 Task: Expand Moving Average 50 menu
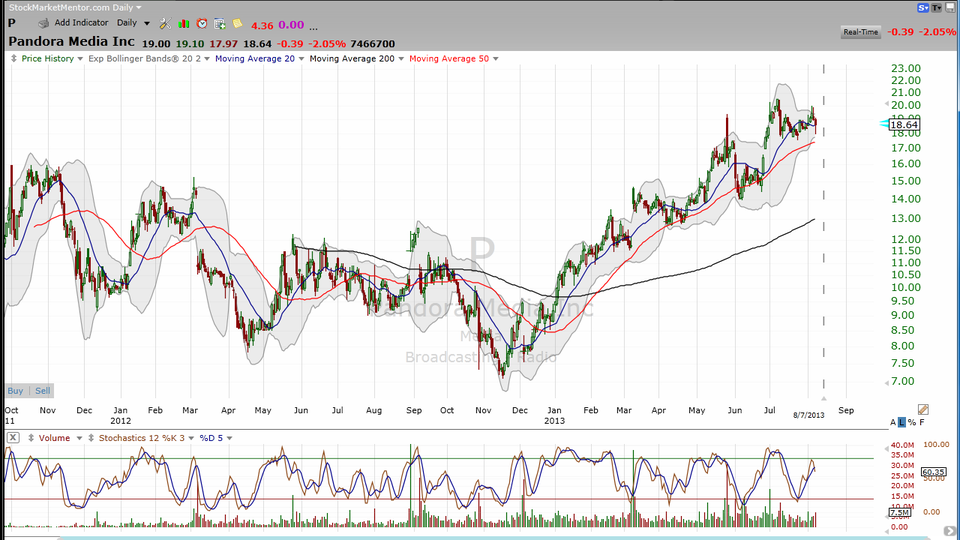(x=495, y=59)
